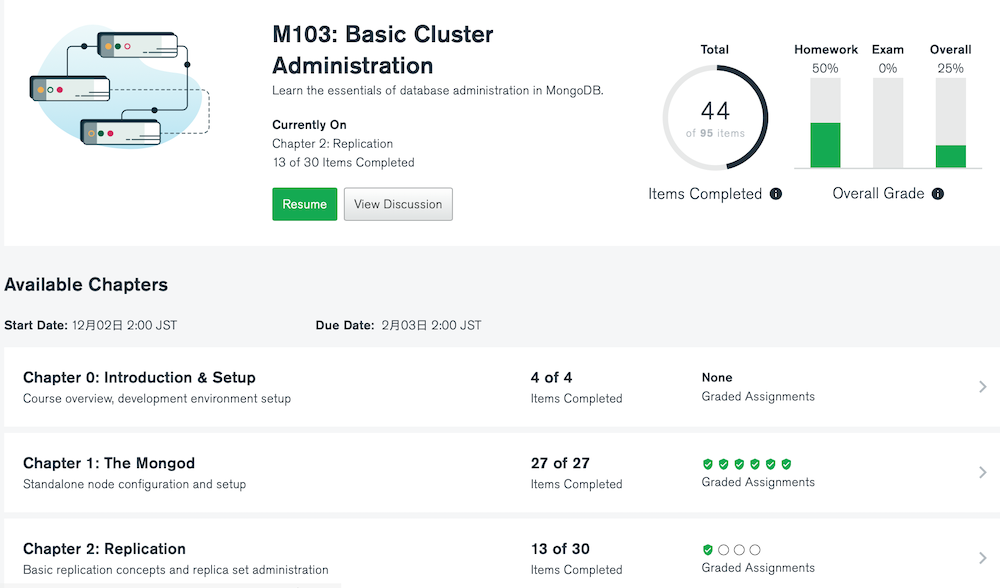Screen dimensions: 1000x588
Task: Click the circular 44 items progress ring
Action: click(715, 118)
